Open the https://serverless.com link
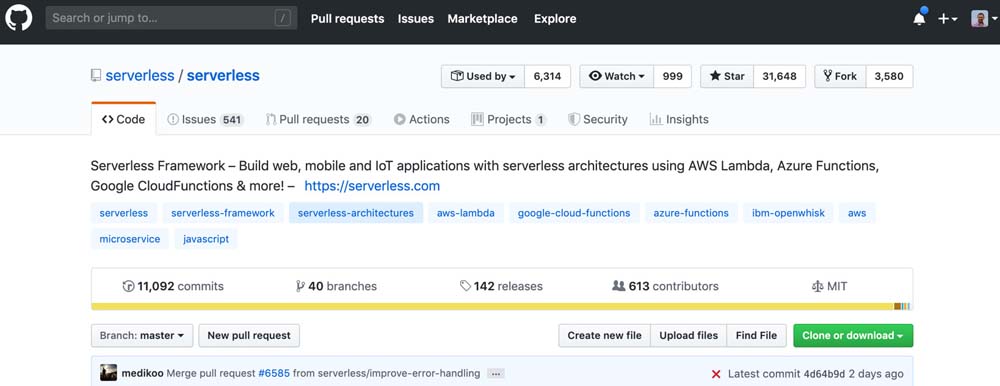Image resolution: width=1000 pixels, height=386 pixels. point(372,186)
